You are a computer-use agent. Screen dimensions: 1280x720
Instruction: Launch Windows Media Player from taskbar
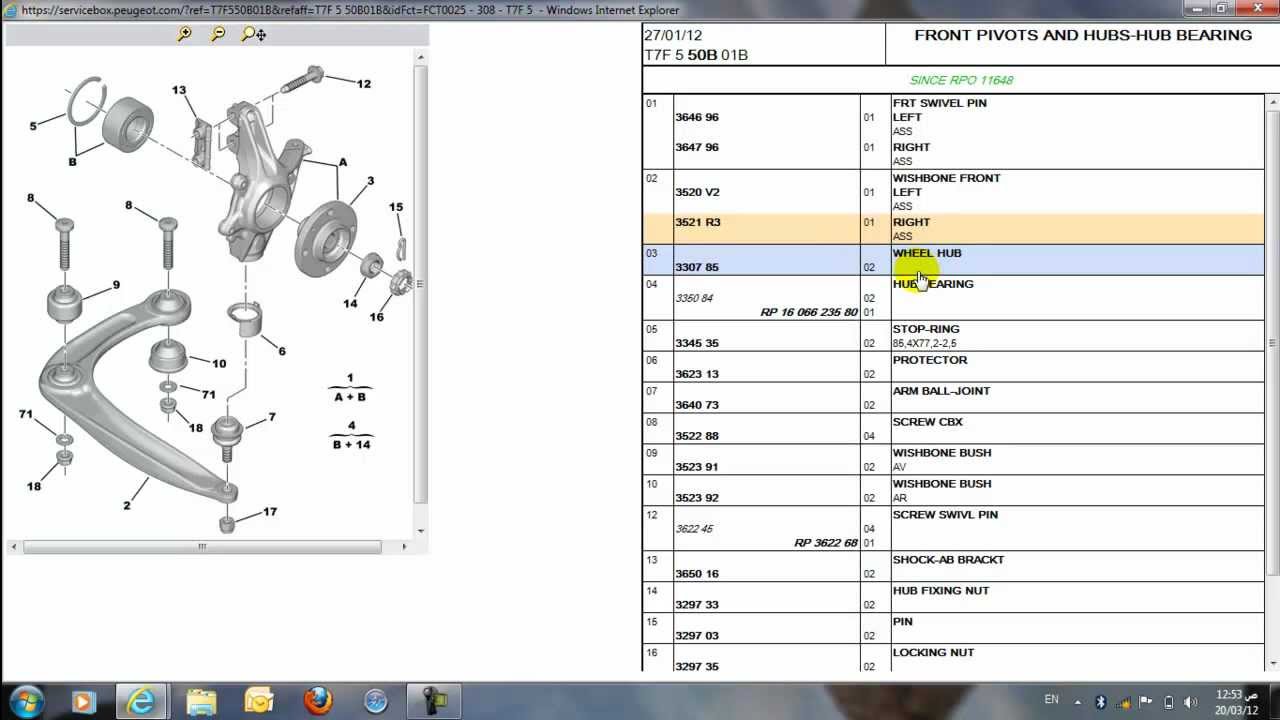click(83, 700)
